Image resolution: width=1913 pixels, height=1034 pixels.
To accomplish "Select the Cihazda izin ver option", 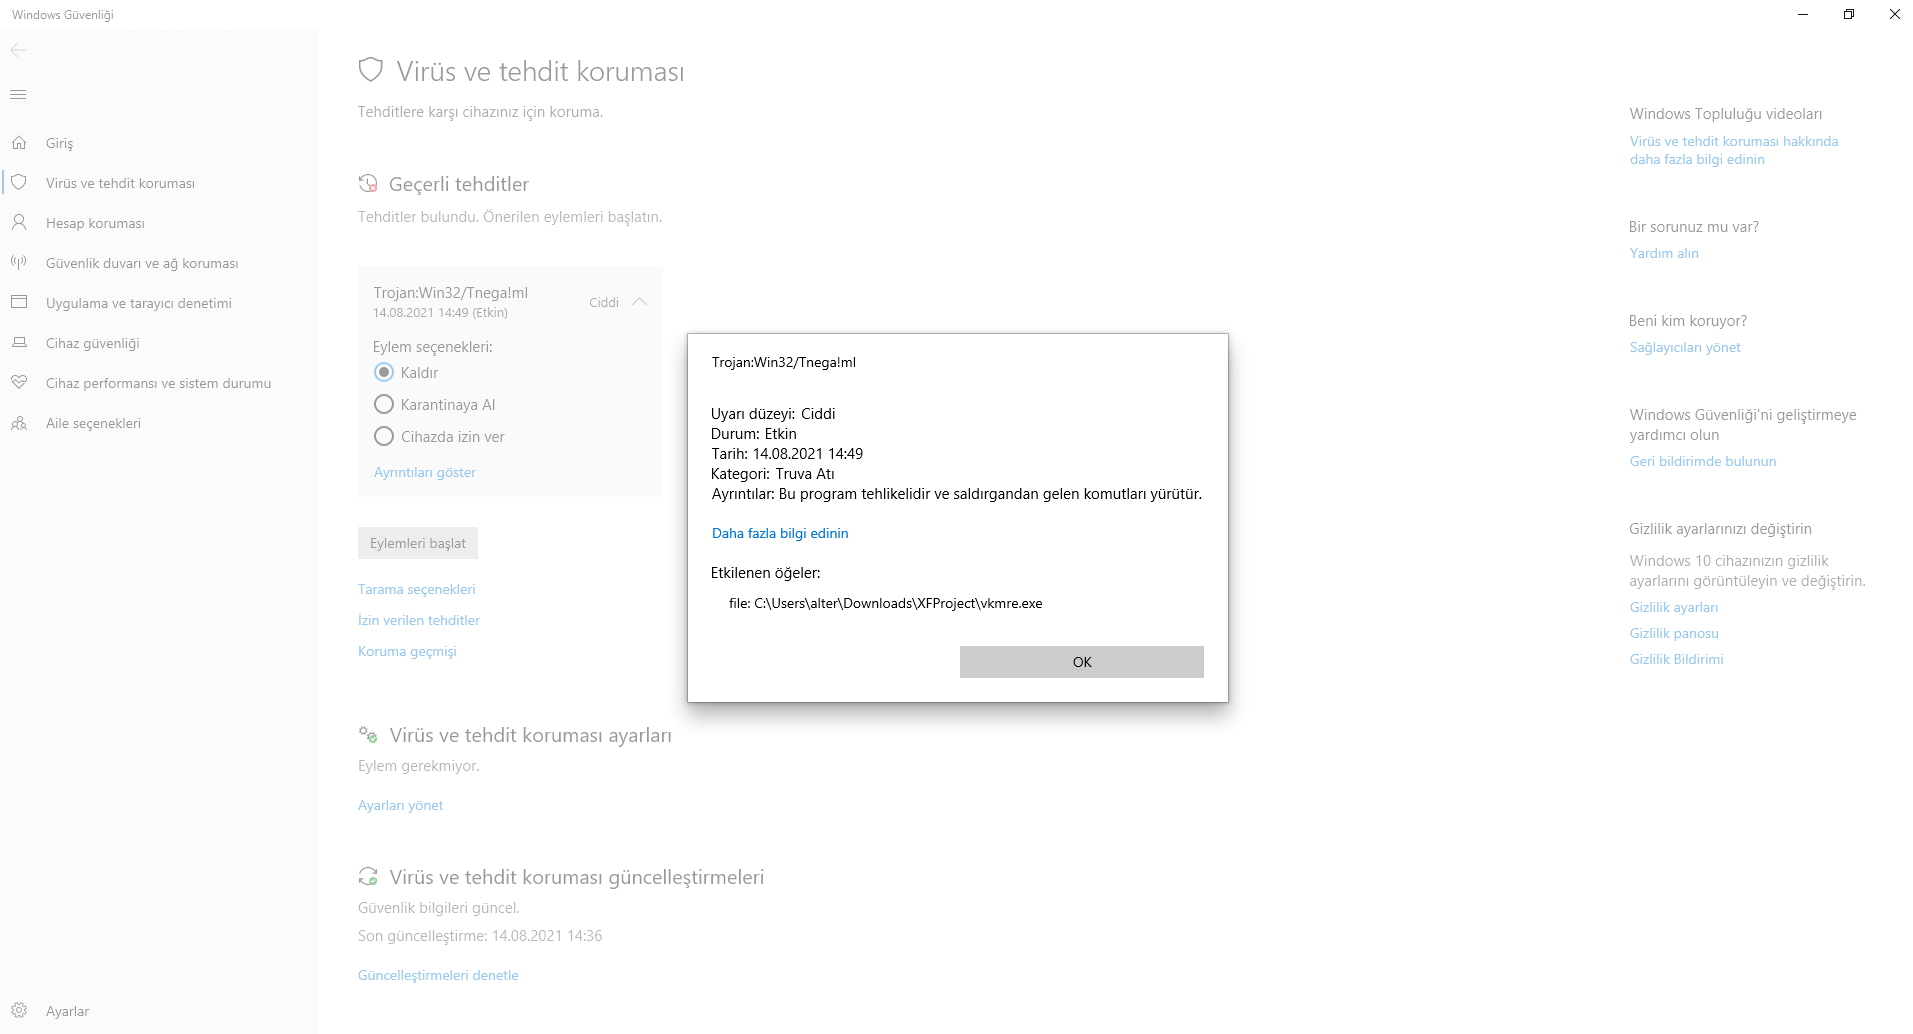I will [384, 436].
